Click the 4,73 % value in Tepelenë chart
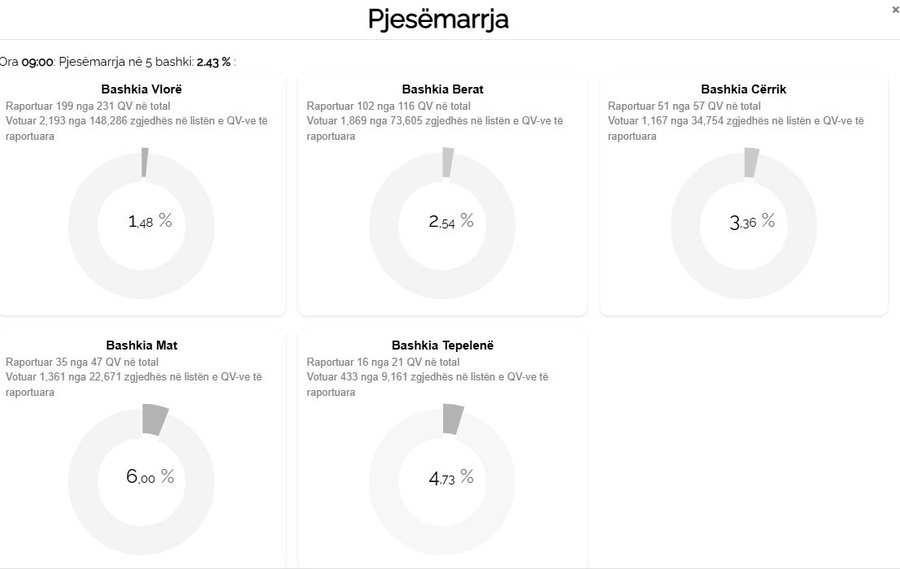The height and width of the screenshot is (569, 900). coord(451,477)
